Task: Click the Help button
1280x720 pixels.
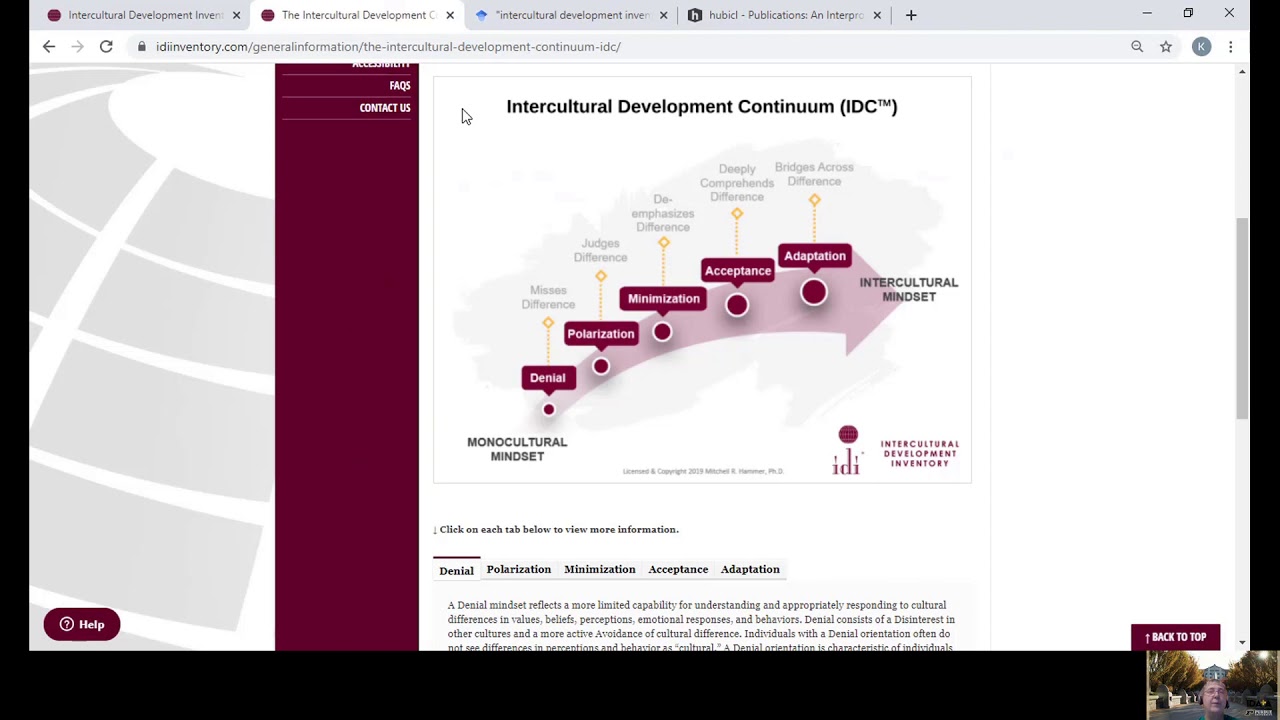Action: (82, 624)
